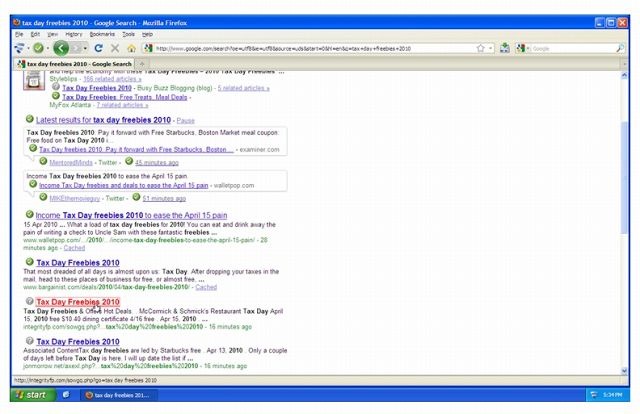Image resolution: width=640 pixels, height=414 pixels.
Task: Click the Internet Explorer quick-launch icon
Action: tap(66, 395)
